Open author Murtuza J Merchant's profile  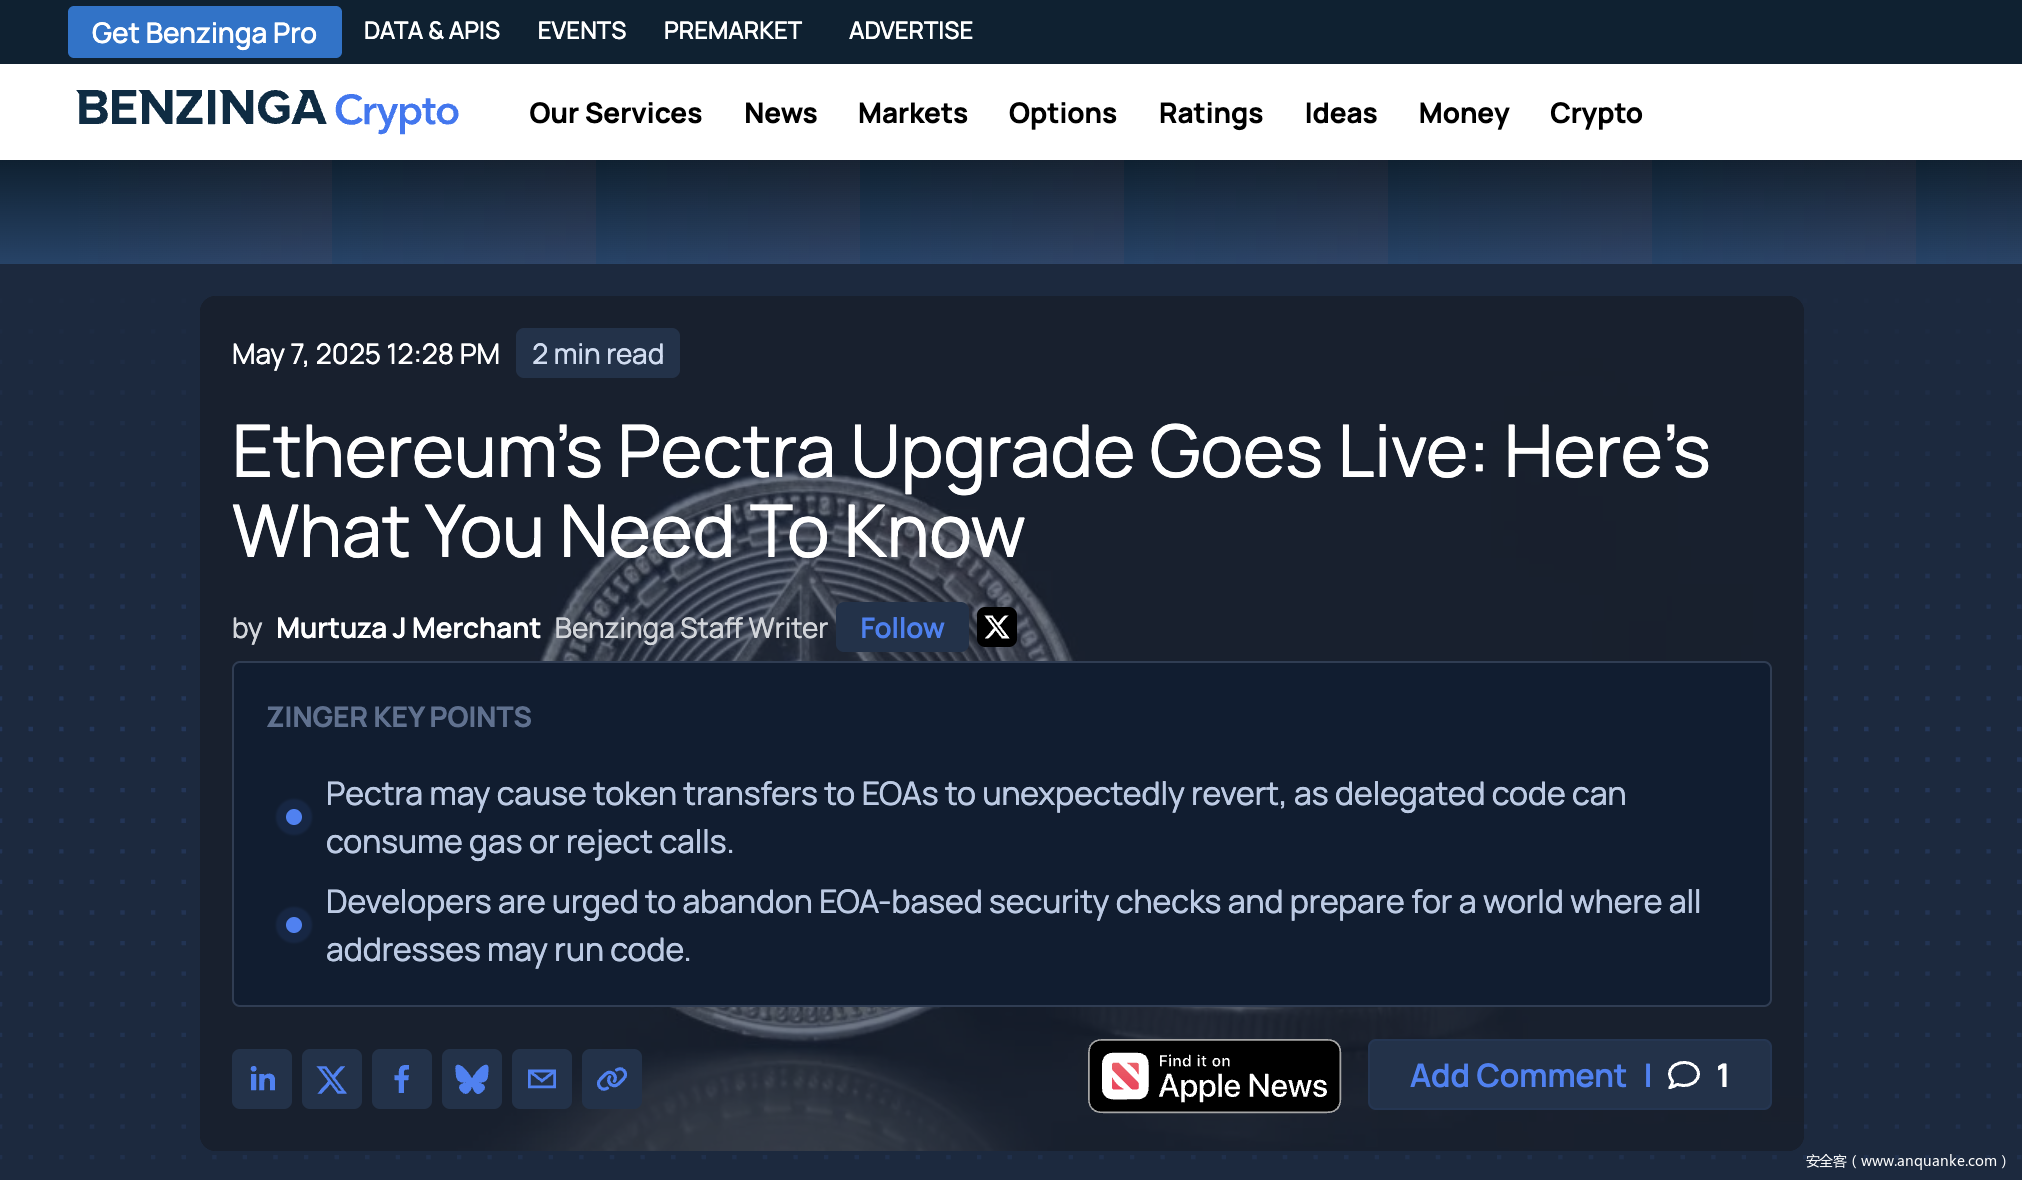(408, 628)
